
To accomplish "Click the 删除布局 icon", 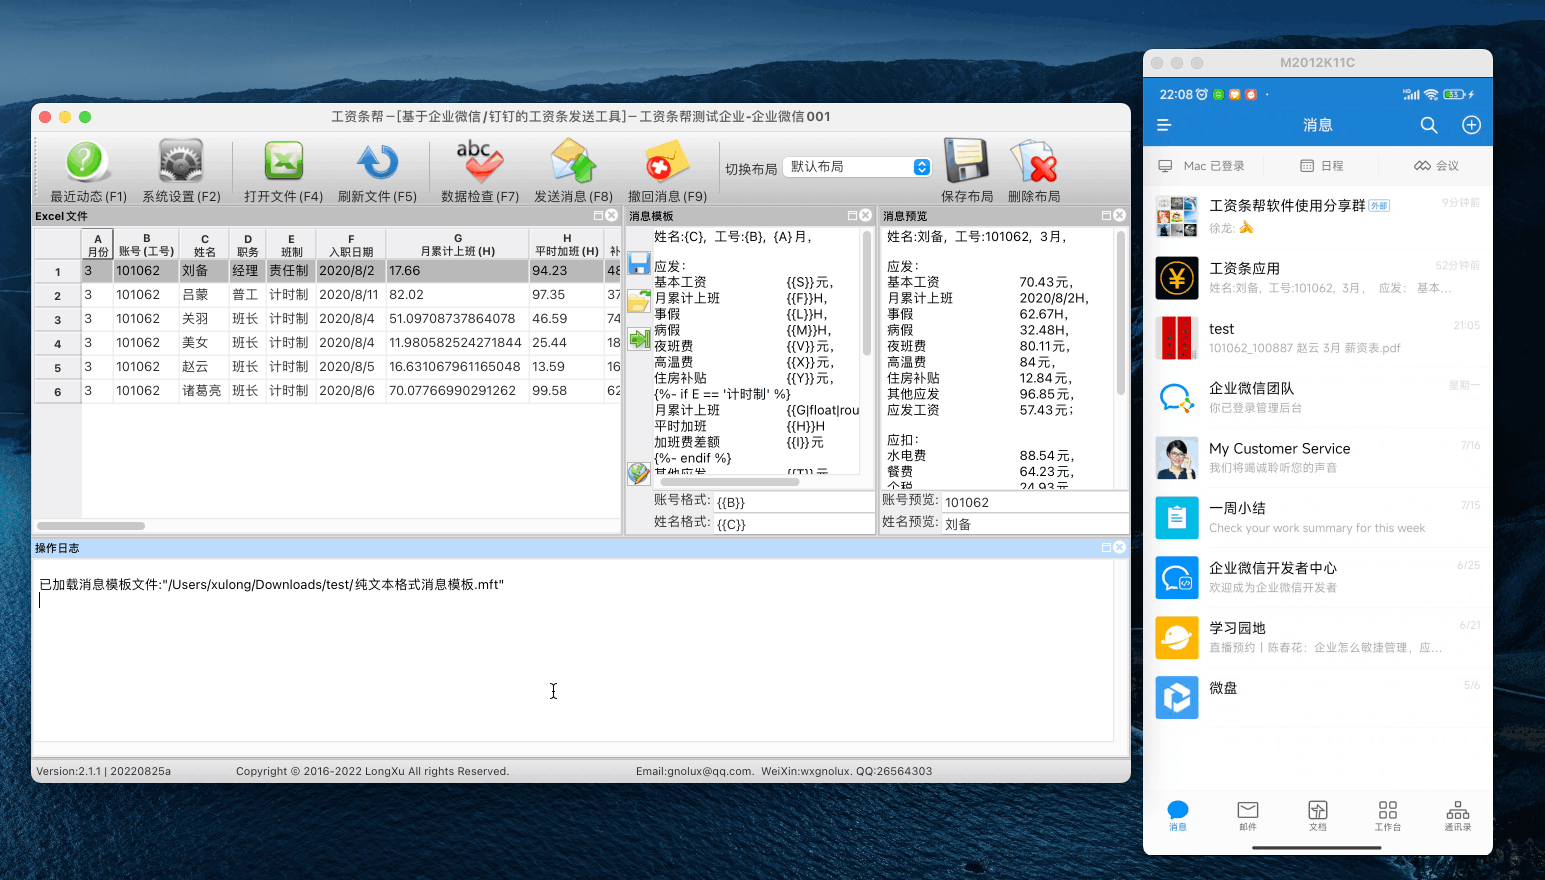I will tap(1034, 162).
